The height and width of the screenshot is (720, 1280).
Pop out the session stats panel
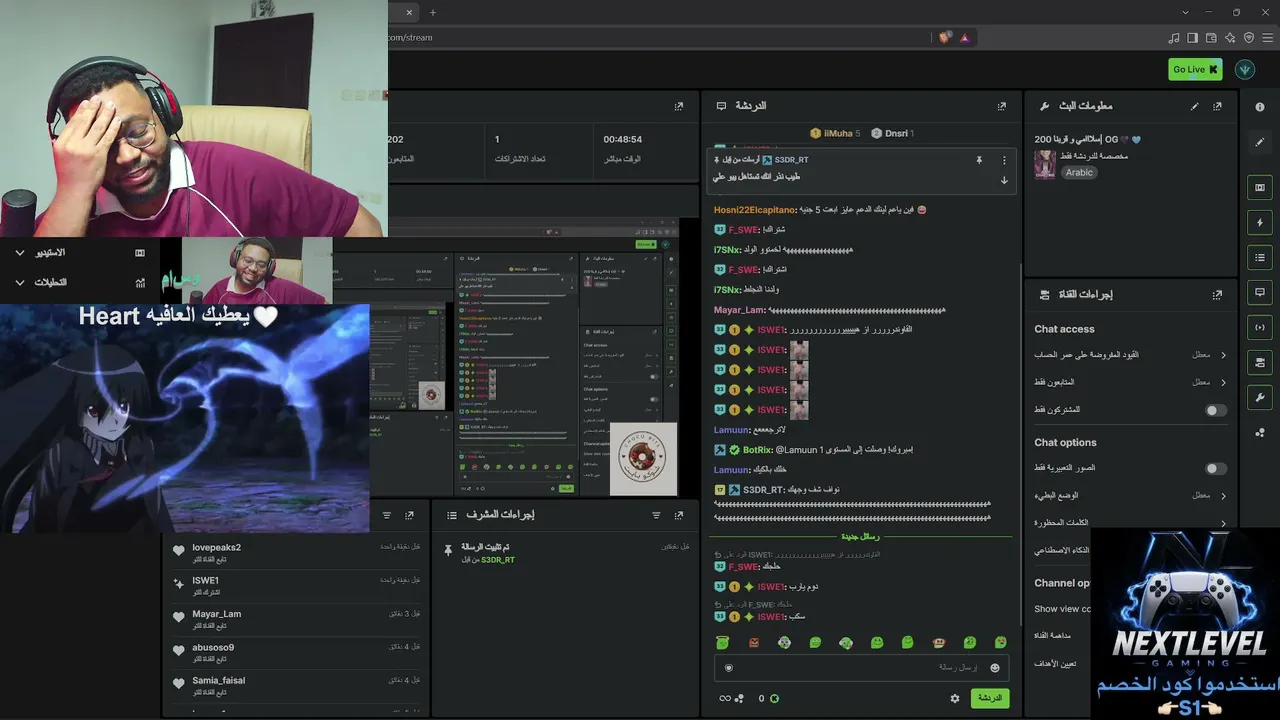pos(679,106)
